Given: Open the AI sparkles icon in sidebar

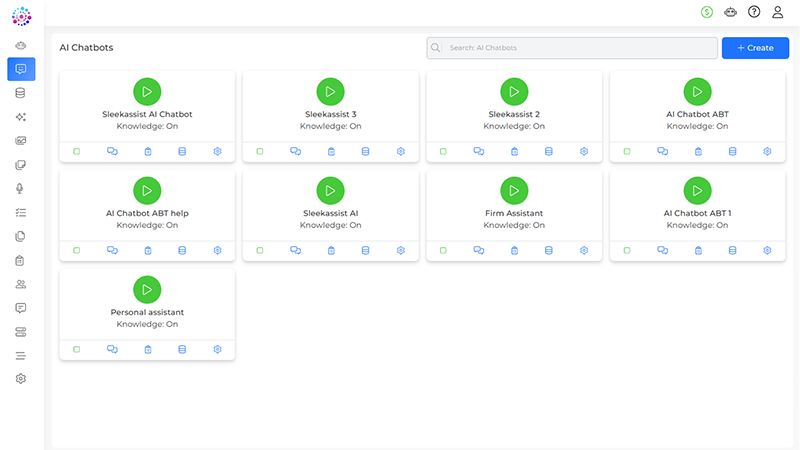Looking at the screenshot, I should click(x=20, y=117).
